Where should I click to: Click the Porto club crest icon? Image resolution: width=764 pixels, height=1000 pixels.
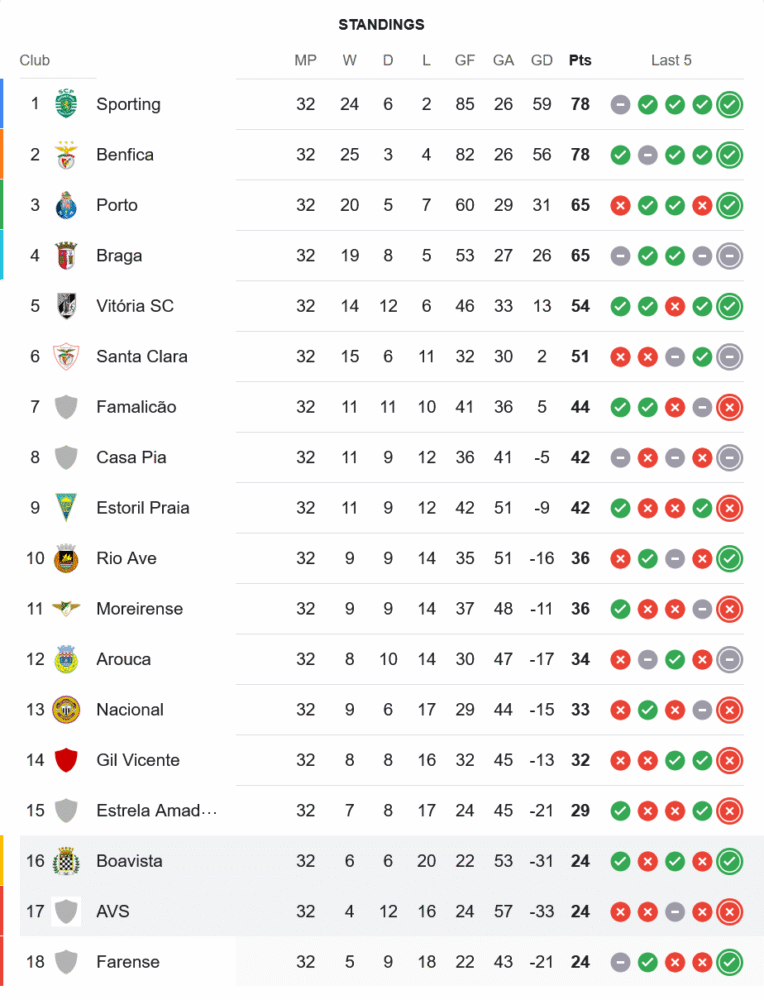(x=66, y=205)
